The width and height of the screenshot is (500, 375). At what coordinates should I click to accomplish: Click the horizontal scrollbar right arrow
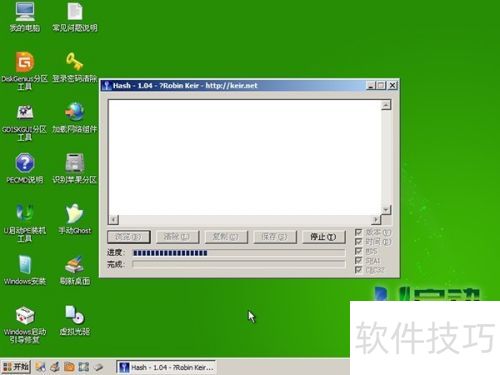click(x=376, y=220)
